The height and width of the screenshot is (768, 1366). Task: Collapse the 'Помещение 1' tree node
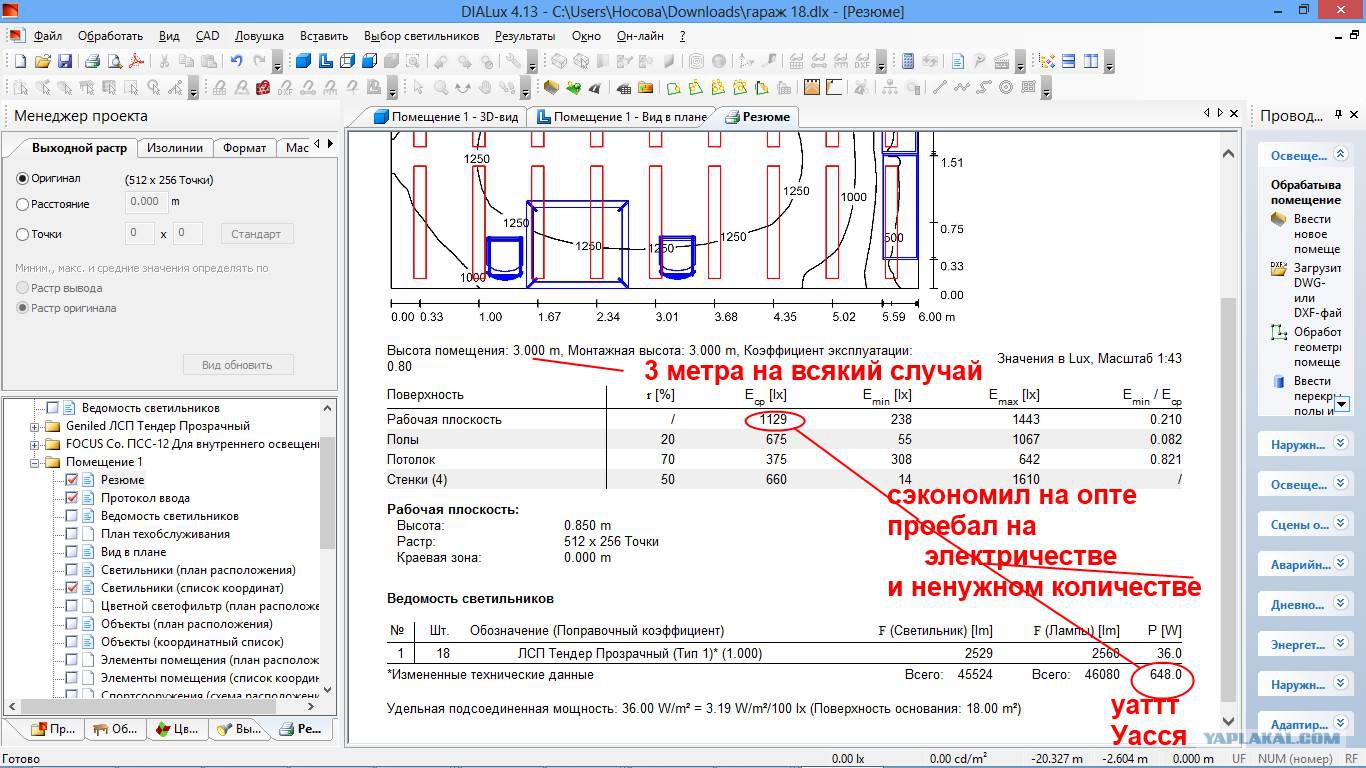[x=35, y=462]
